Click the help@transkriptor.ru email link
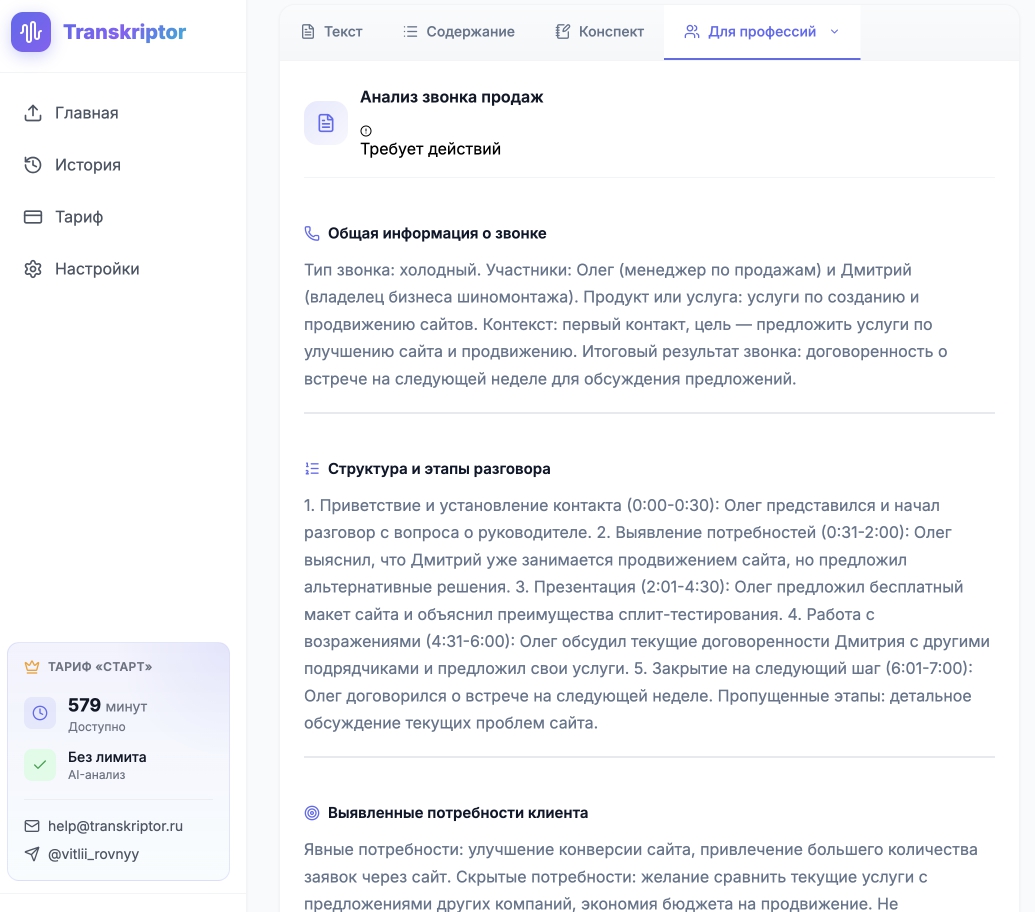 pos(116,826)
